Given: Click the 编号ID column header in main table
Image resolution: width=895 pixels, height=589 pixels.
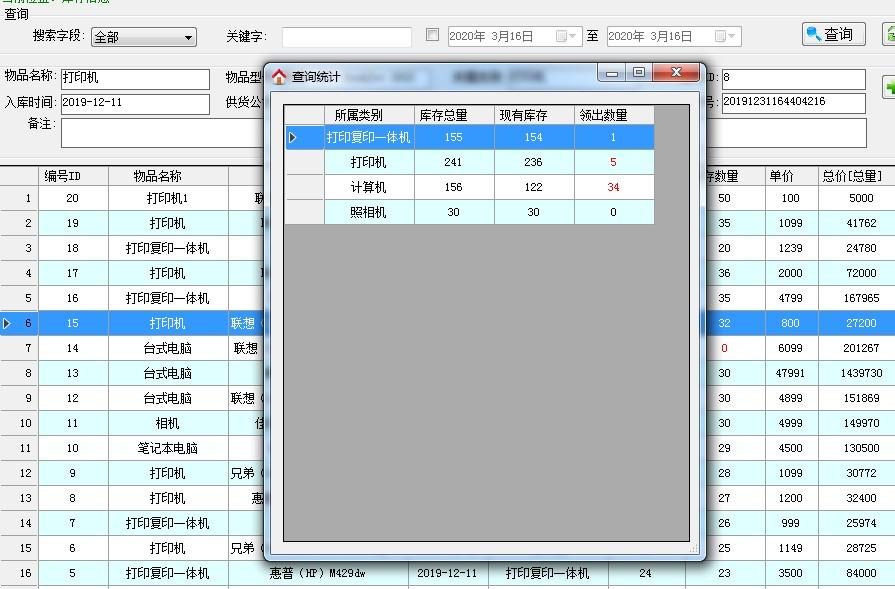Looking at the screenshot, I should coord(72,176).
